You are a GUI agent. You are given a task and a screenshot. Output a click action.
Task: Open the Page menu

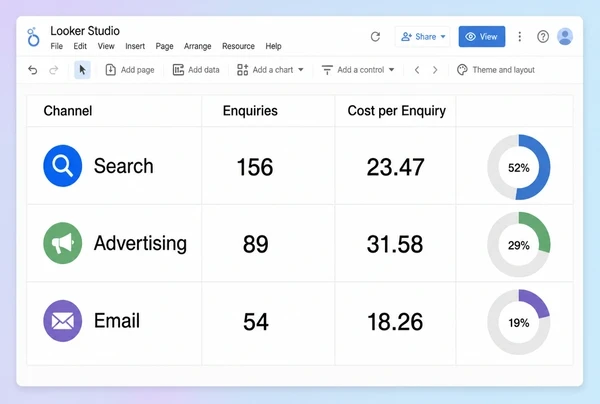[164, 46]
